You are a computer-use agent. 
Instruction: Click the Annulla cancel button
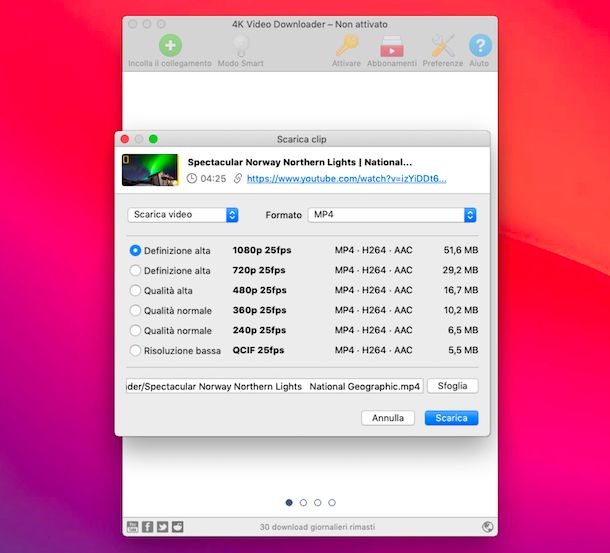pyautogui.click(x=388, y=418)
